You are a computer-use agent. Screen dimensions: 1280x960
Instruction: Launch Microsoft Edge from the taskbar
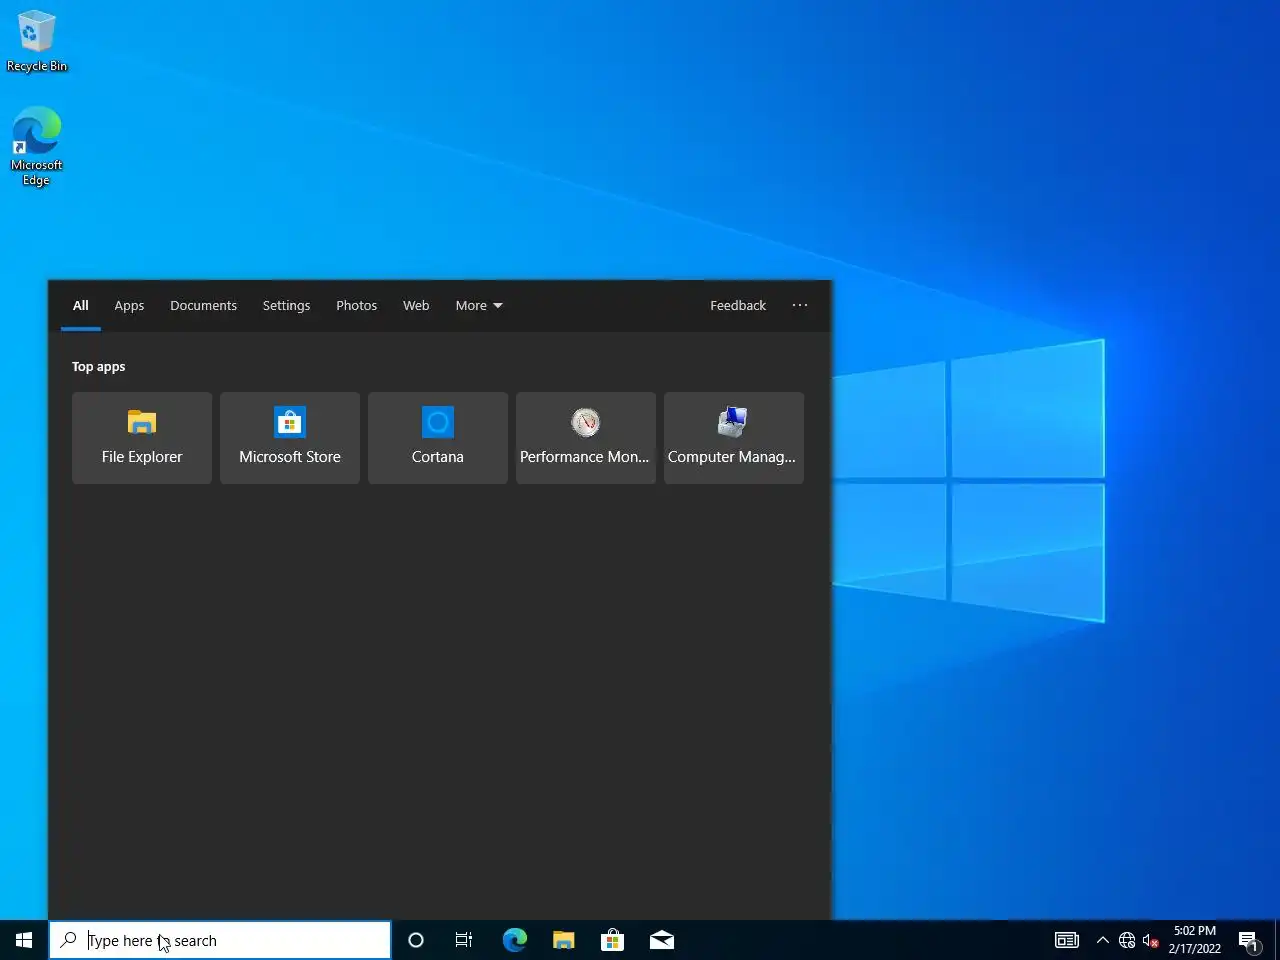pyautogui.click(x=514, y=940)
